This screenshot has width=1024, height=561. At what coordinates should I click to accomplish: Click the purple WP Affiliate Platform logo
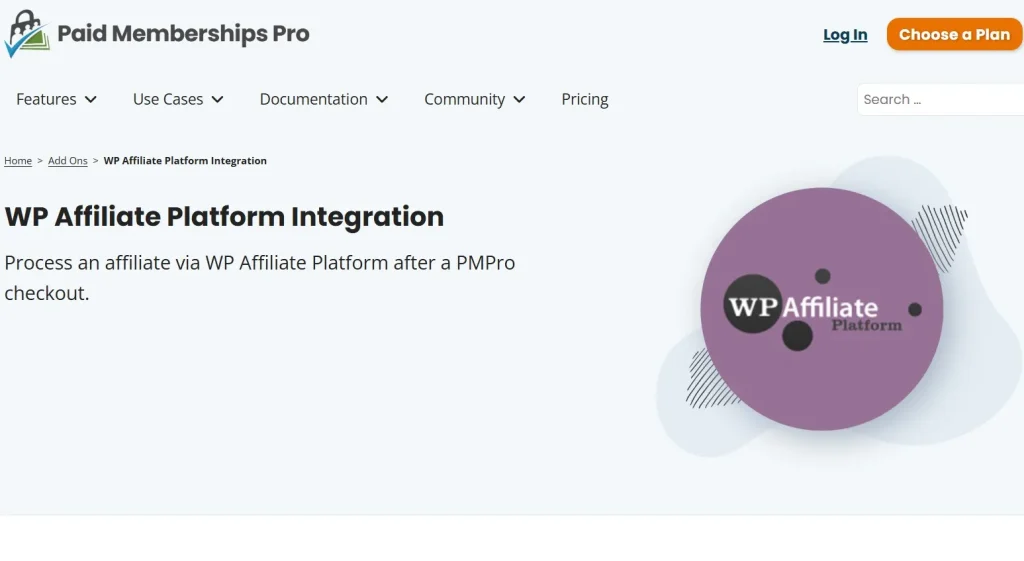(821, 309)
